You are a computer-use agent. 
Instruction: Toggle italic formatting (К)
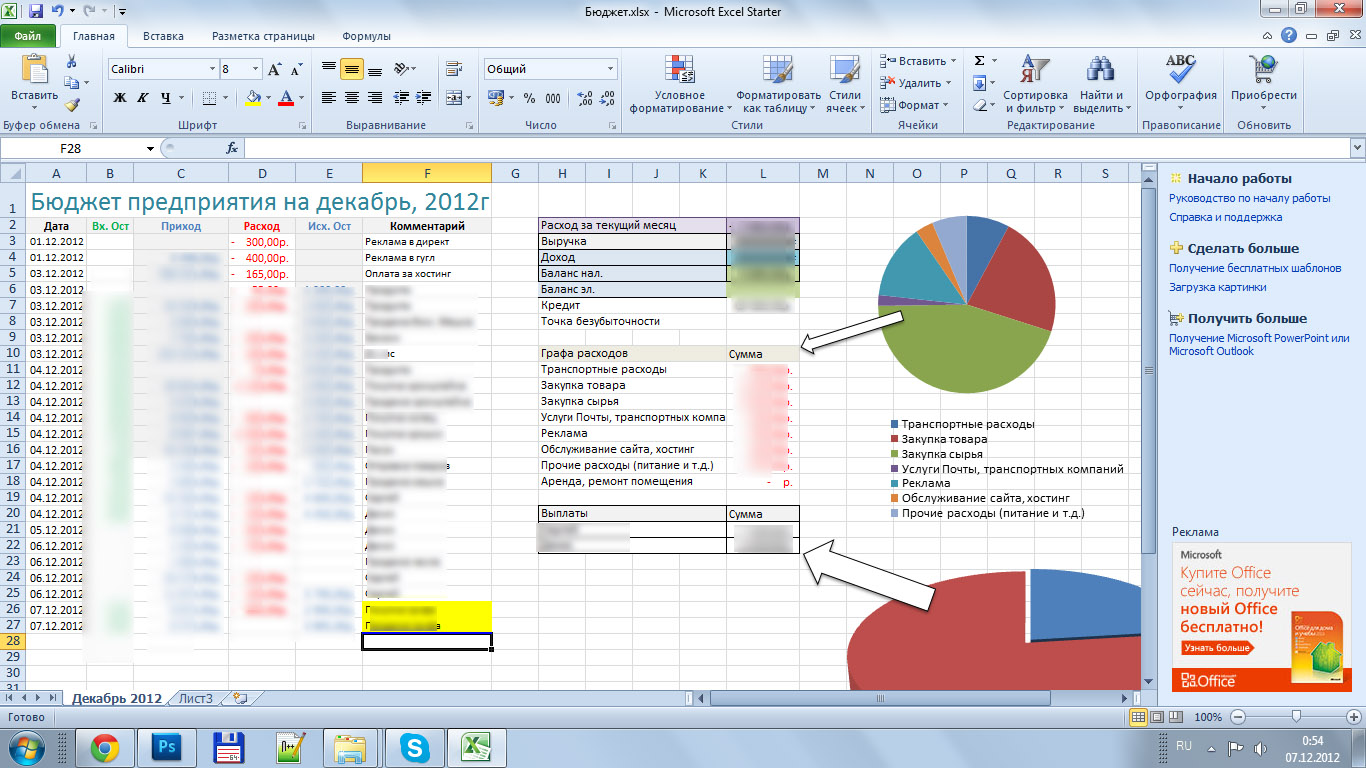coord(143,98)
